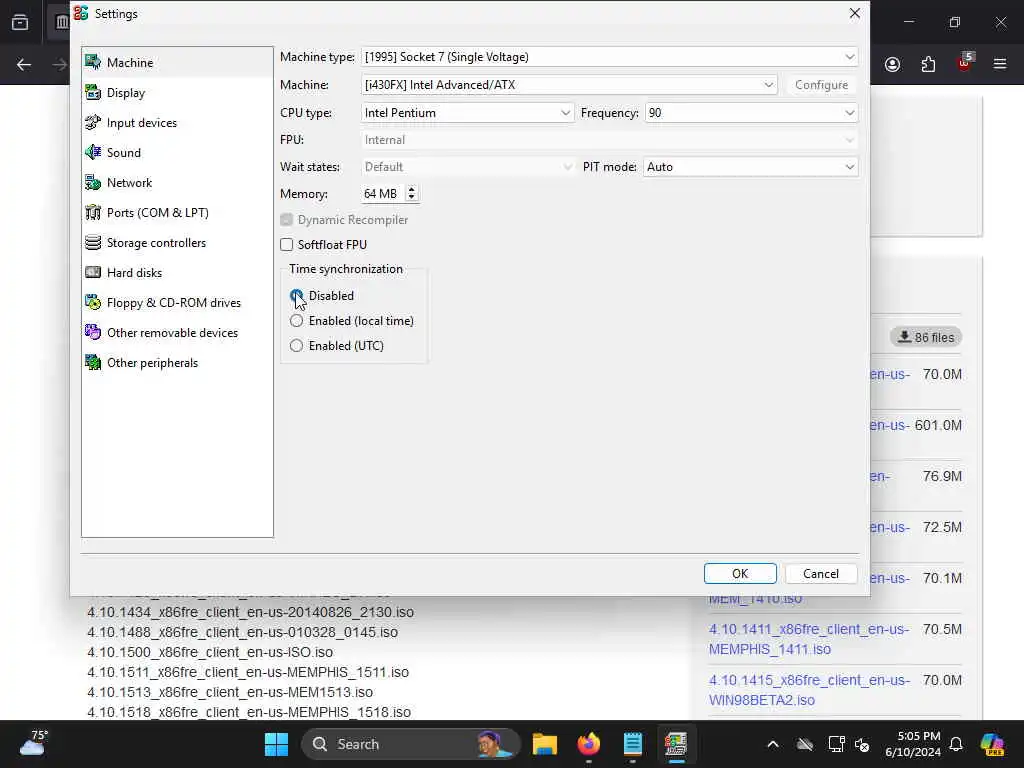Click the Sound speaker icon
1024x768 pixels.
pos(93,153)
